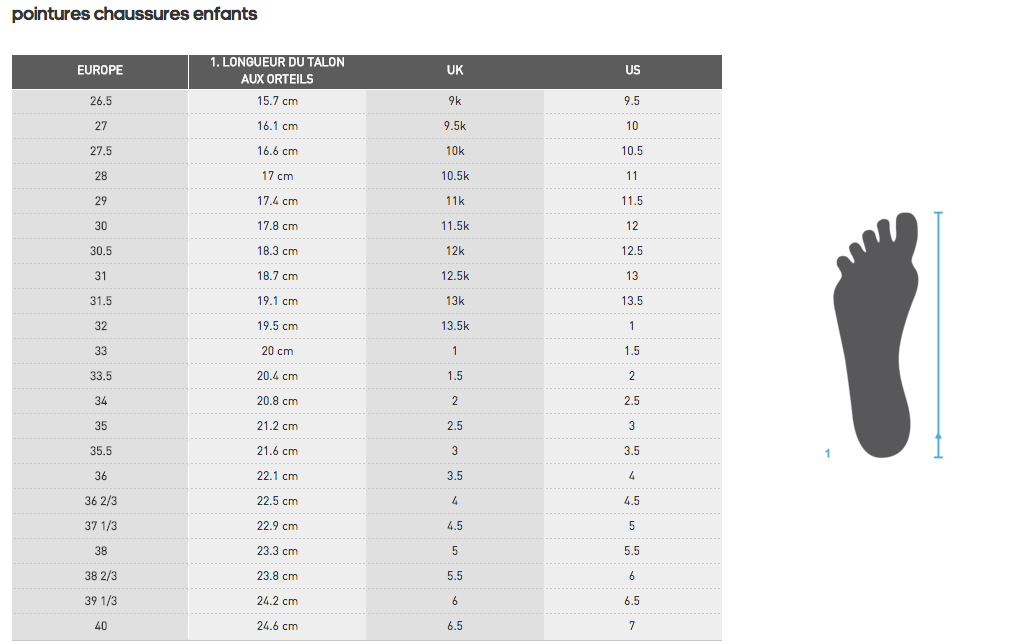Click the pointures chaussures enfants heading

134,14
